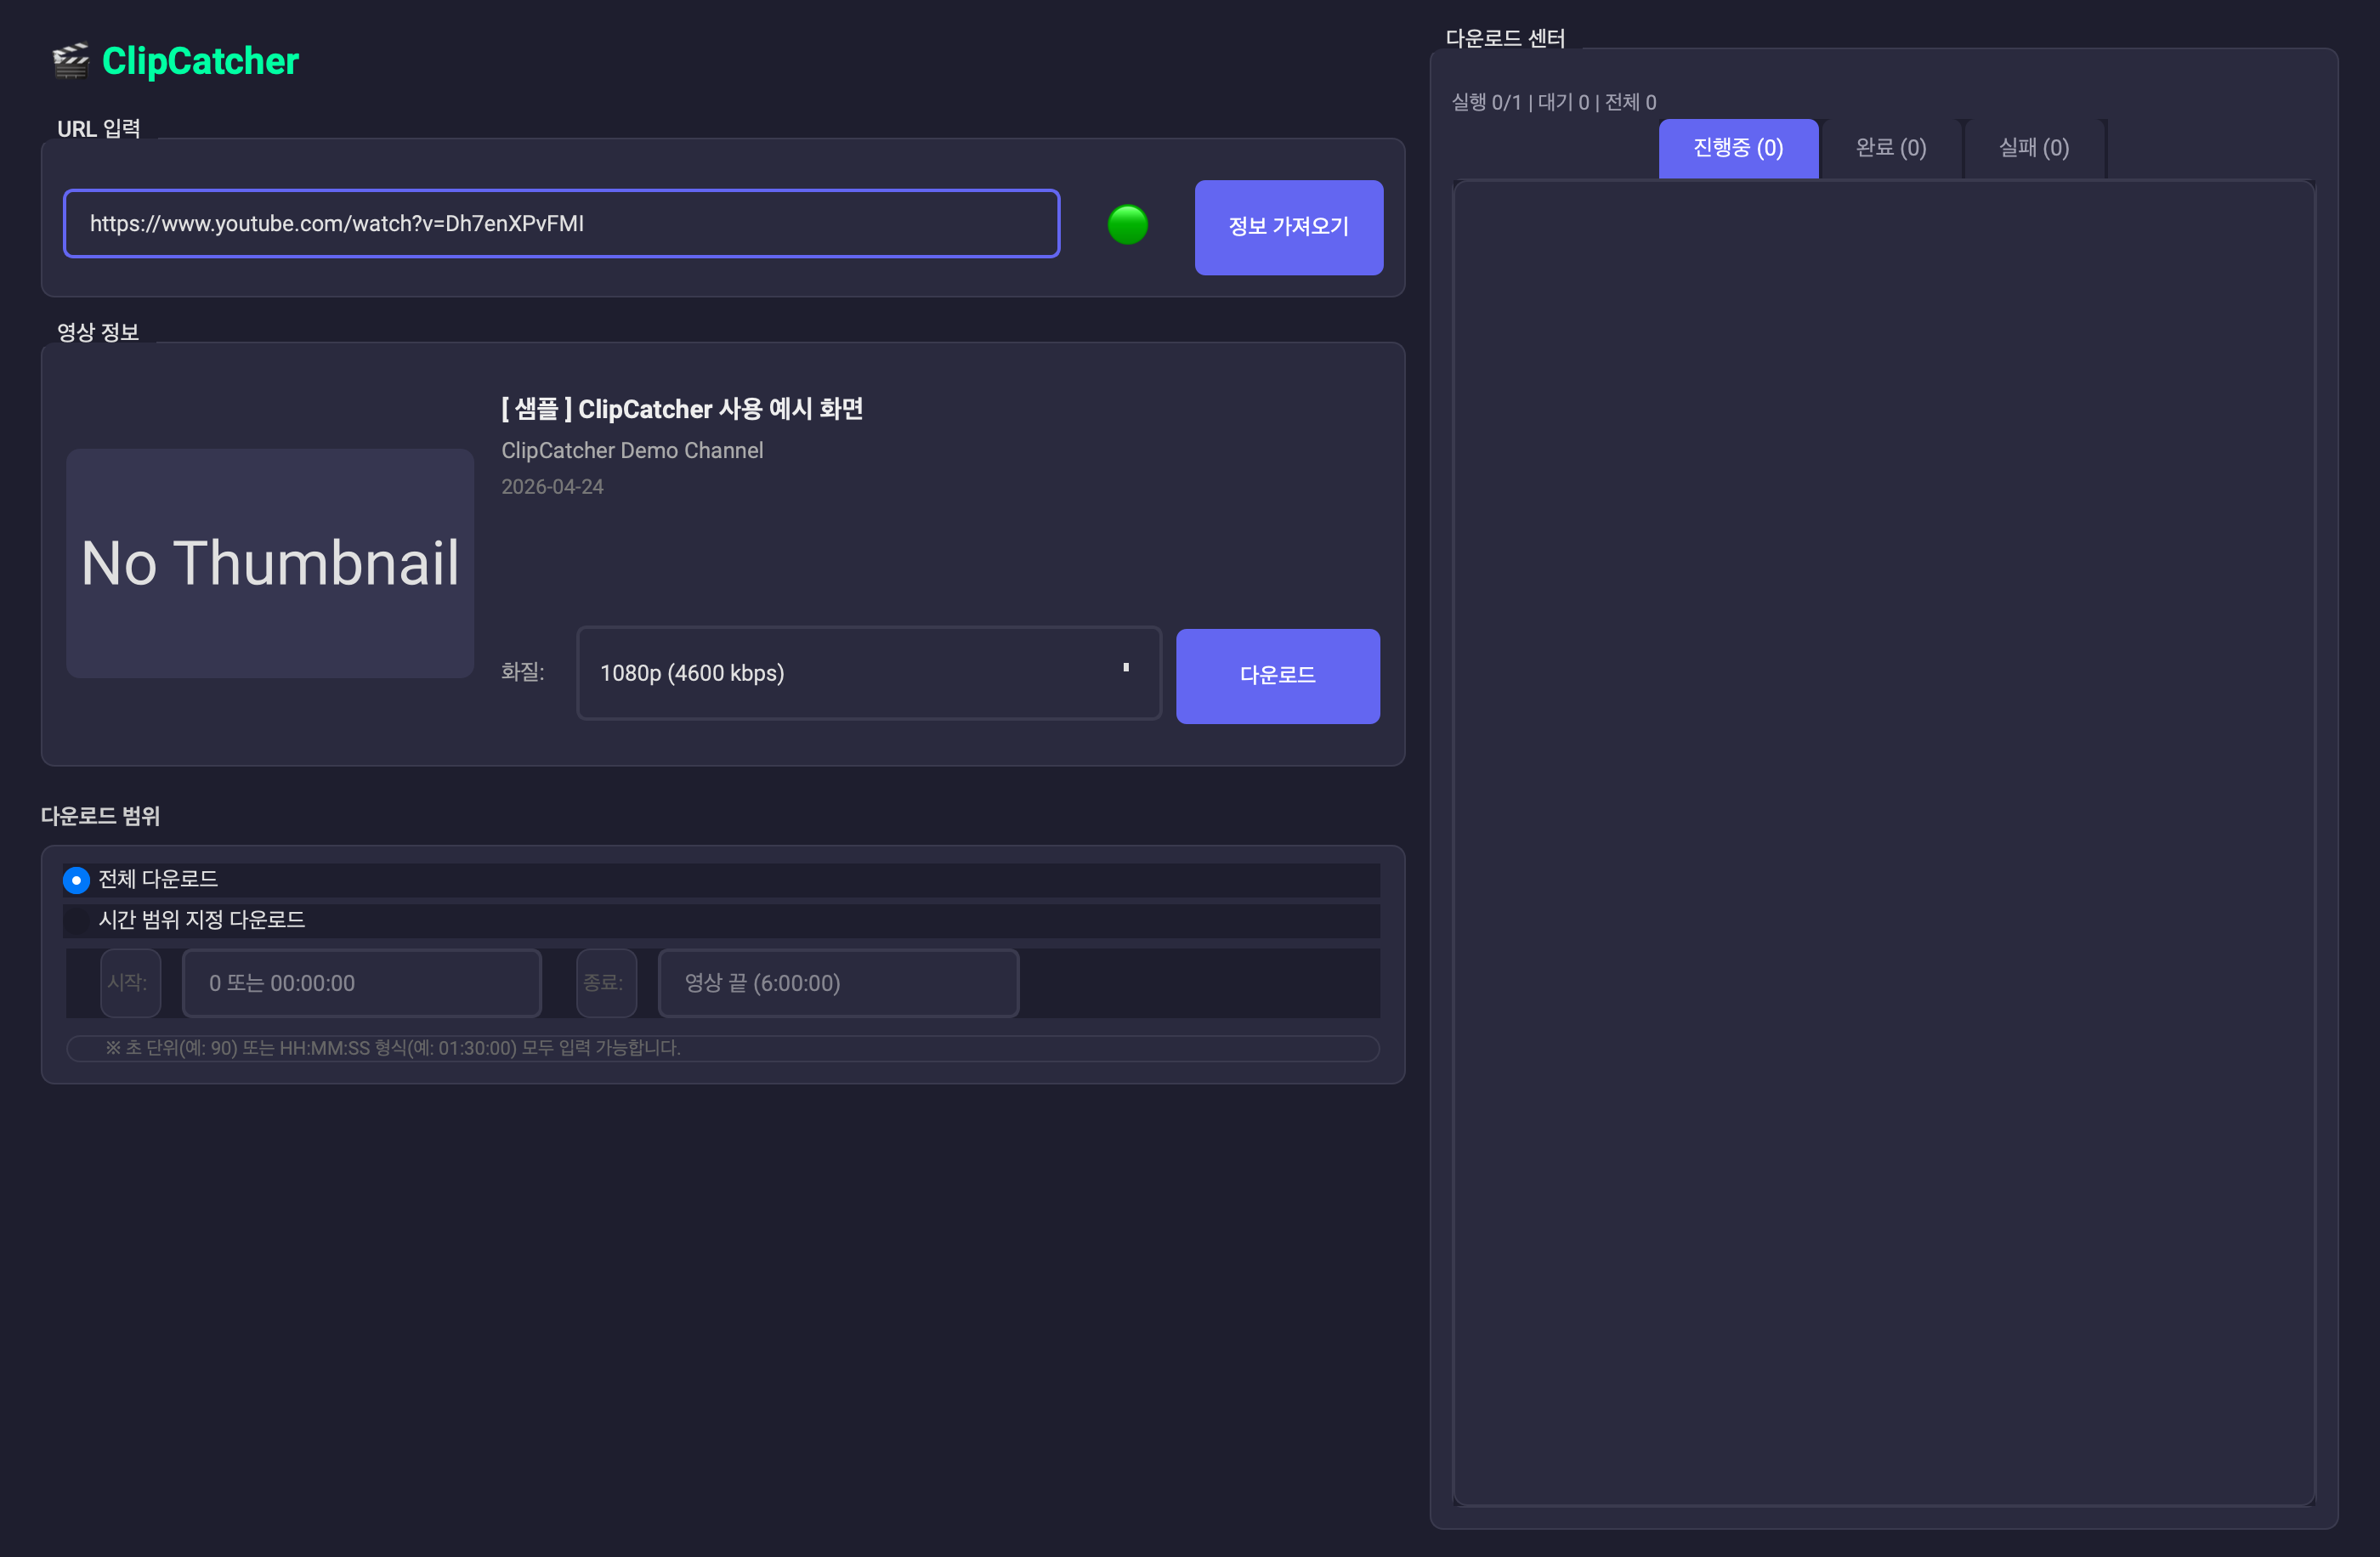Click the 'ClipCatcher Demo Channel' channel name
This screenshot has width=2380, height=1557.
click(x=632, y=451)
